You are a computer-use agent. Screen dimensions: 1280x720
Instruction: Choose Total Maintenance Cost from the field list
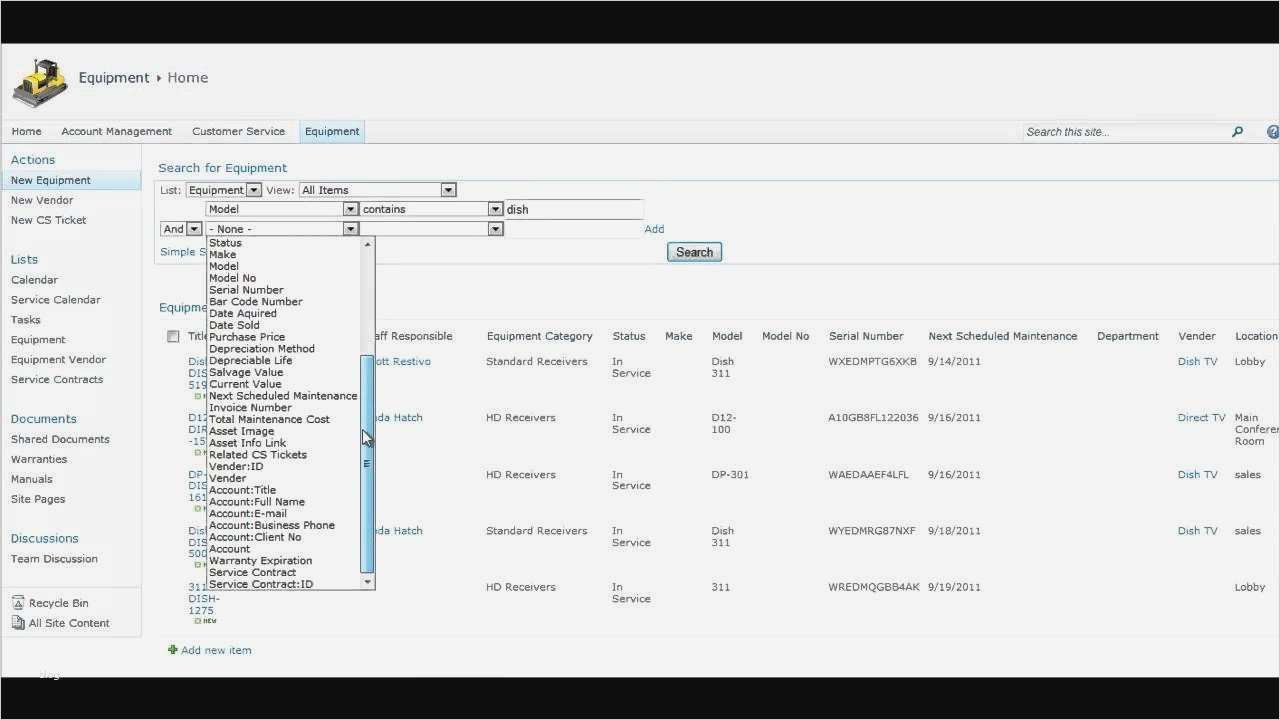[x=269, y=420]
